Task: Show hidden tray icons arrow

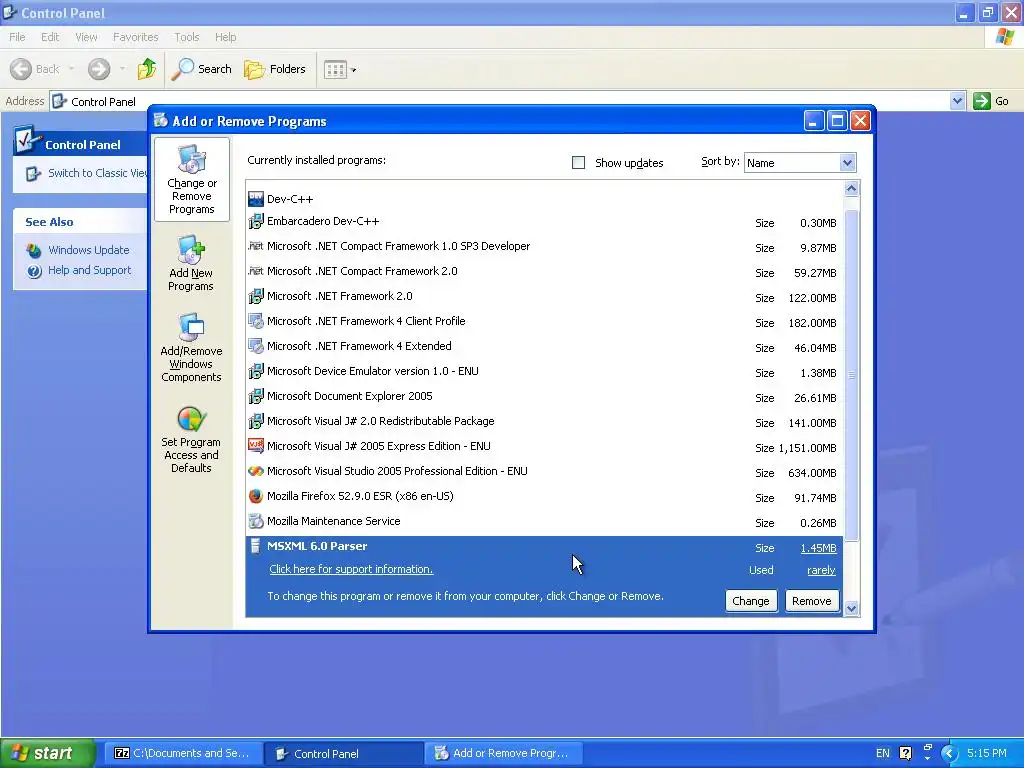Action: 949,753
